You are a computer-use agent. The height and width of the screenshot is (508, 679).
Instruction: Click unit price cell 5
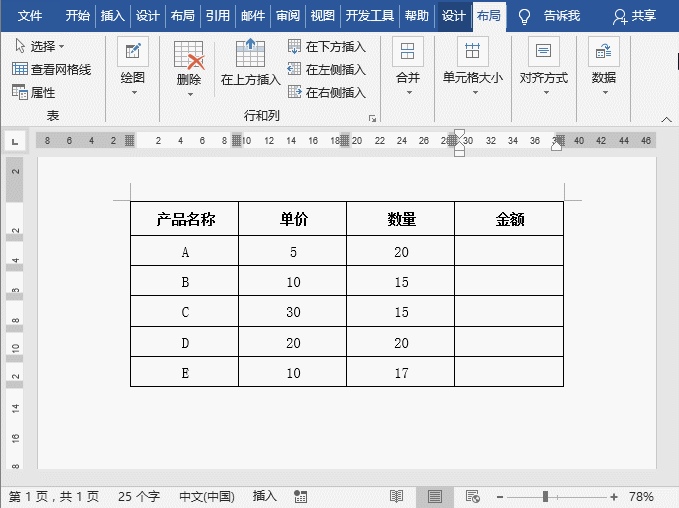click(293, 251)
